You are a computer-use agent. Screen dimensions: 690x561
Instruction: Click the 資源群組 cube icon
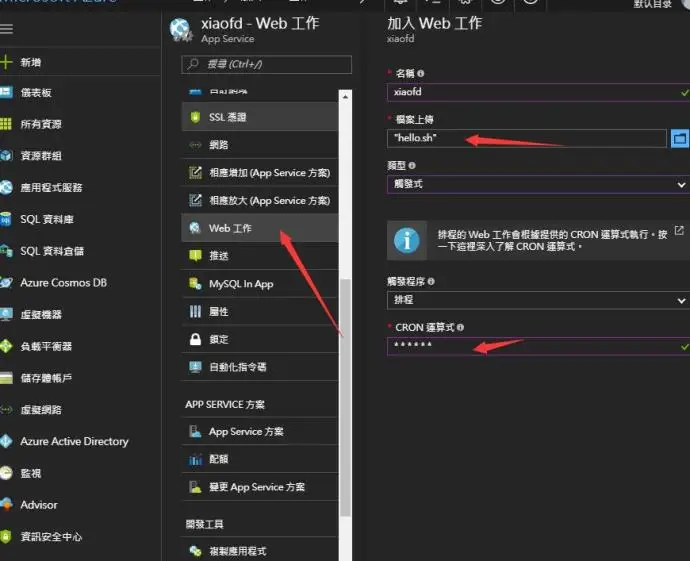6,155
